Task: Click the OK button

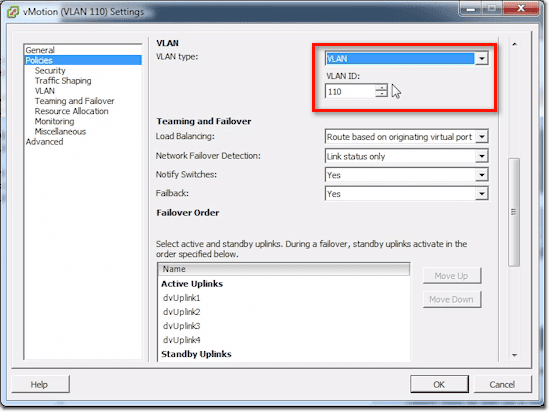Action: [x=439, y=384]
